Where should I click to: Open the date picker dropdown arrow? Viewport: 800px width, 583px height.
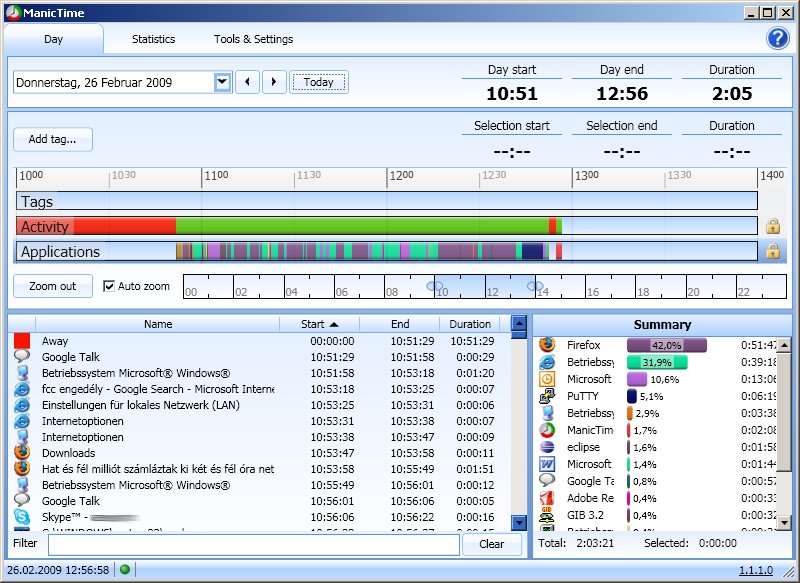pyautogui.click(x=223, y=82)
